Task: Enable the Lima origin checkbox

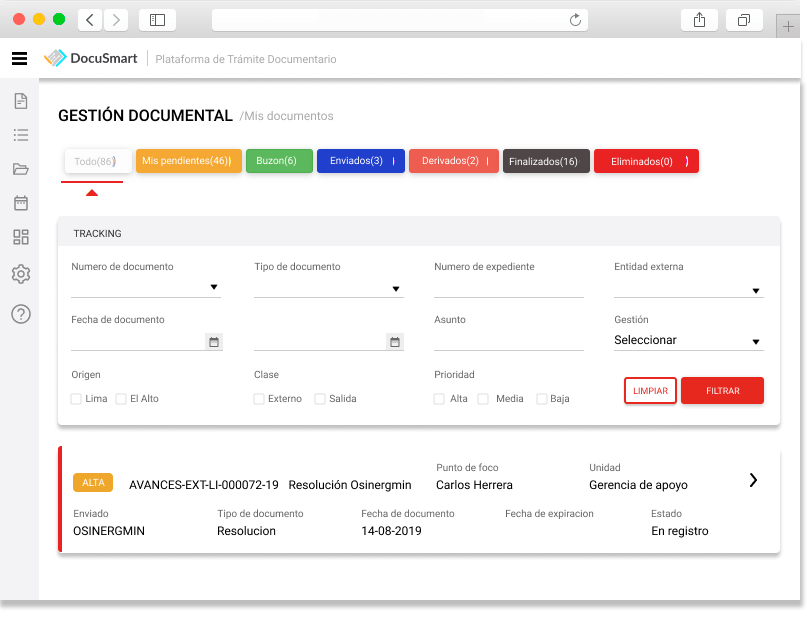Action: [76, 398]
